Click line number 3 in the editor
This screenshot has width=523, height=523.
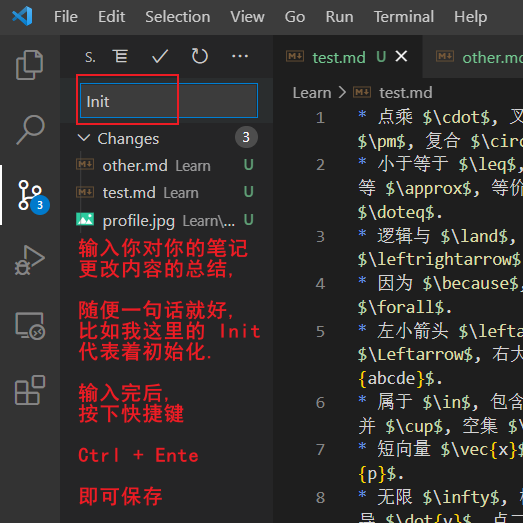(320, 236)
